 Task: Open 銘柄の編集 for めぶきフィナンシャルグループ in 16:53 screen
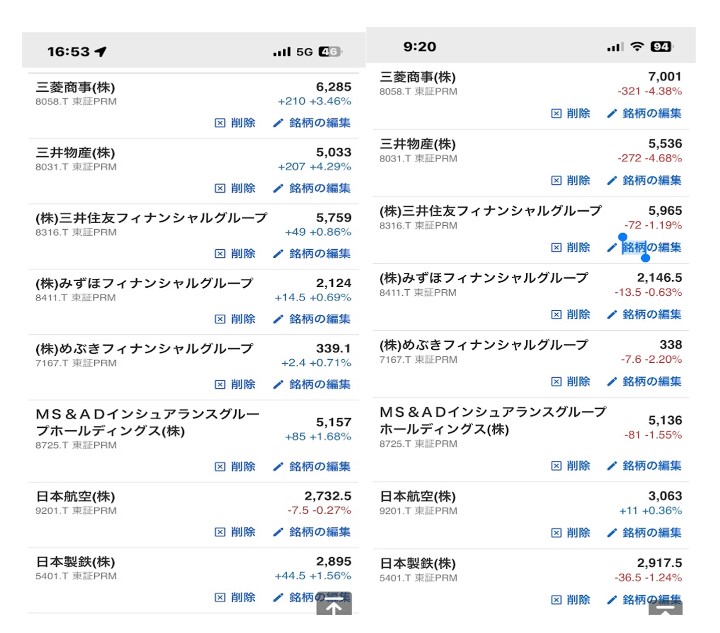point(320,384)
